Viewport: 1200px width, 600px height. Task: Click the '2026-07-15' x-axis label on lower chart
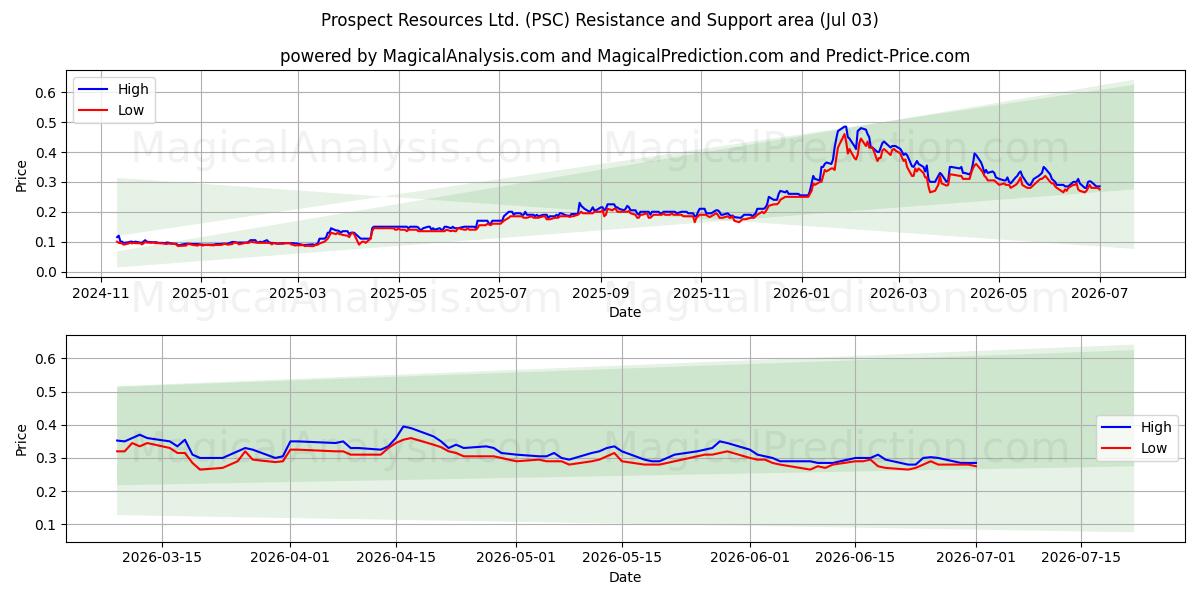(x=1081, y=559)
